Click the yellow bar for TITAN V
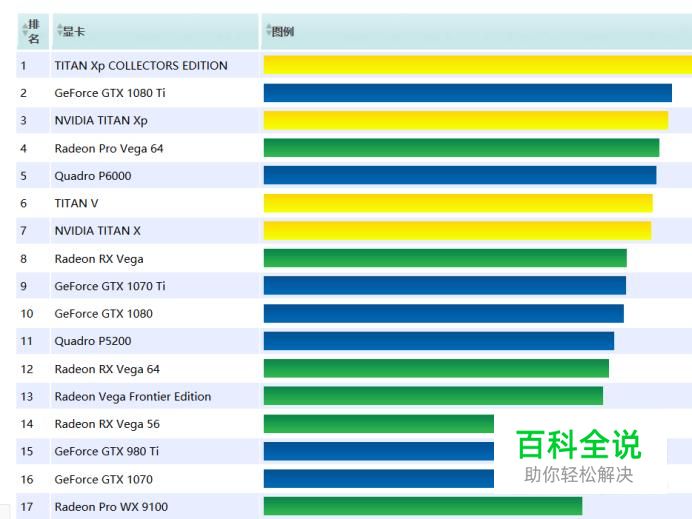Screen dimensions: 692x519 tap(458, 203)
